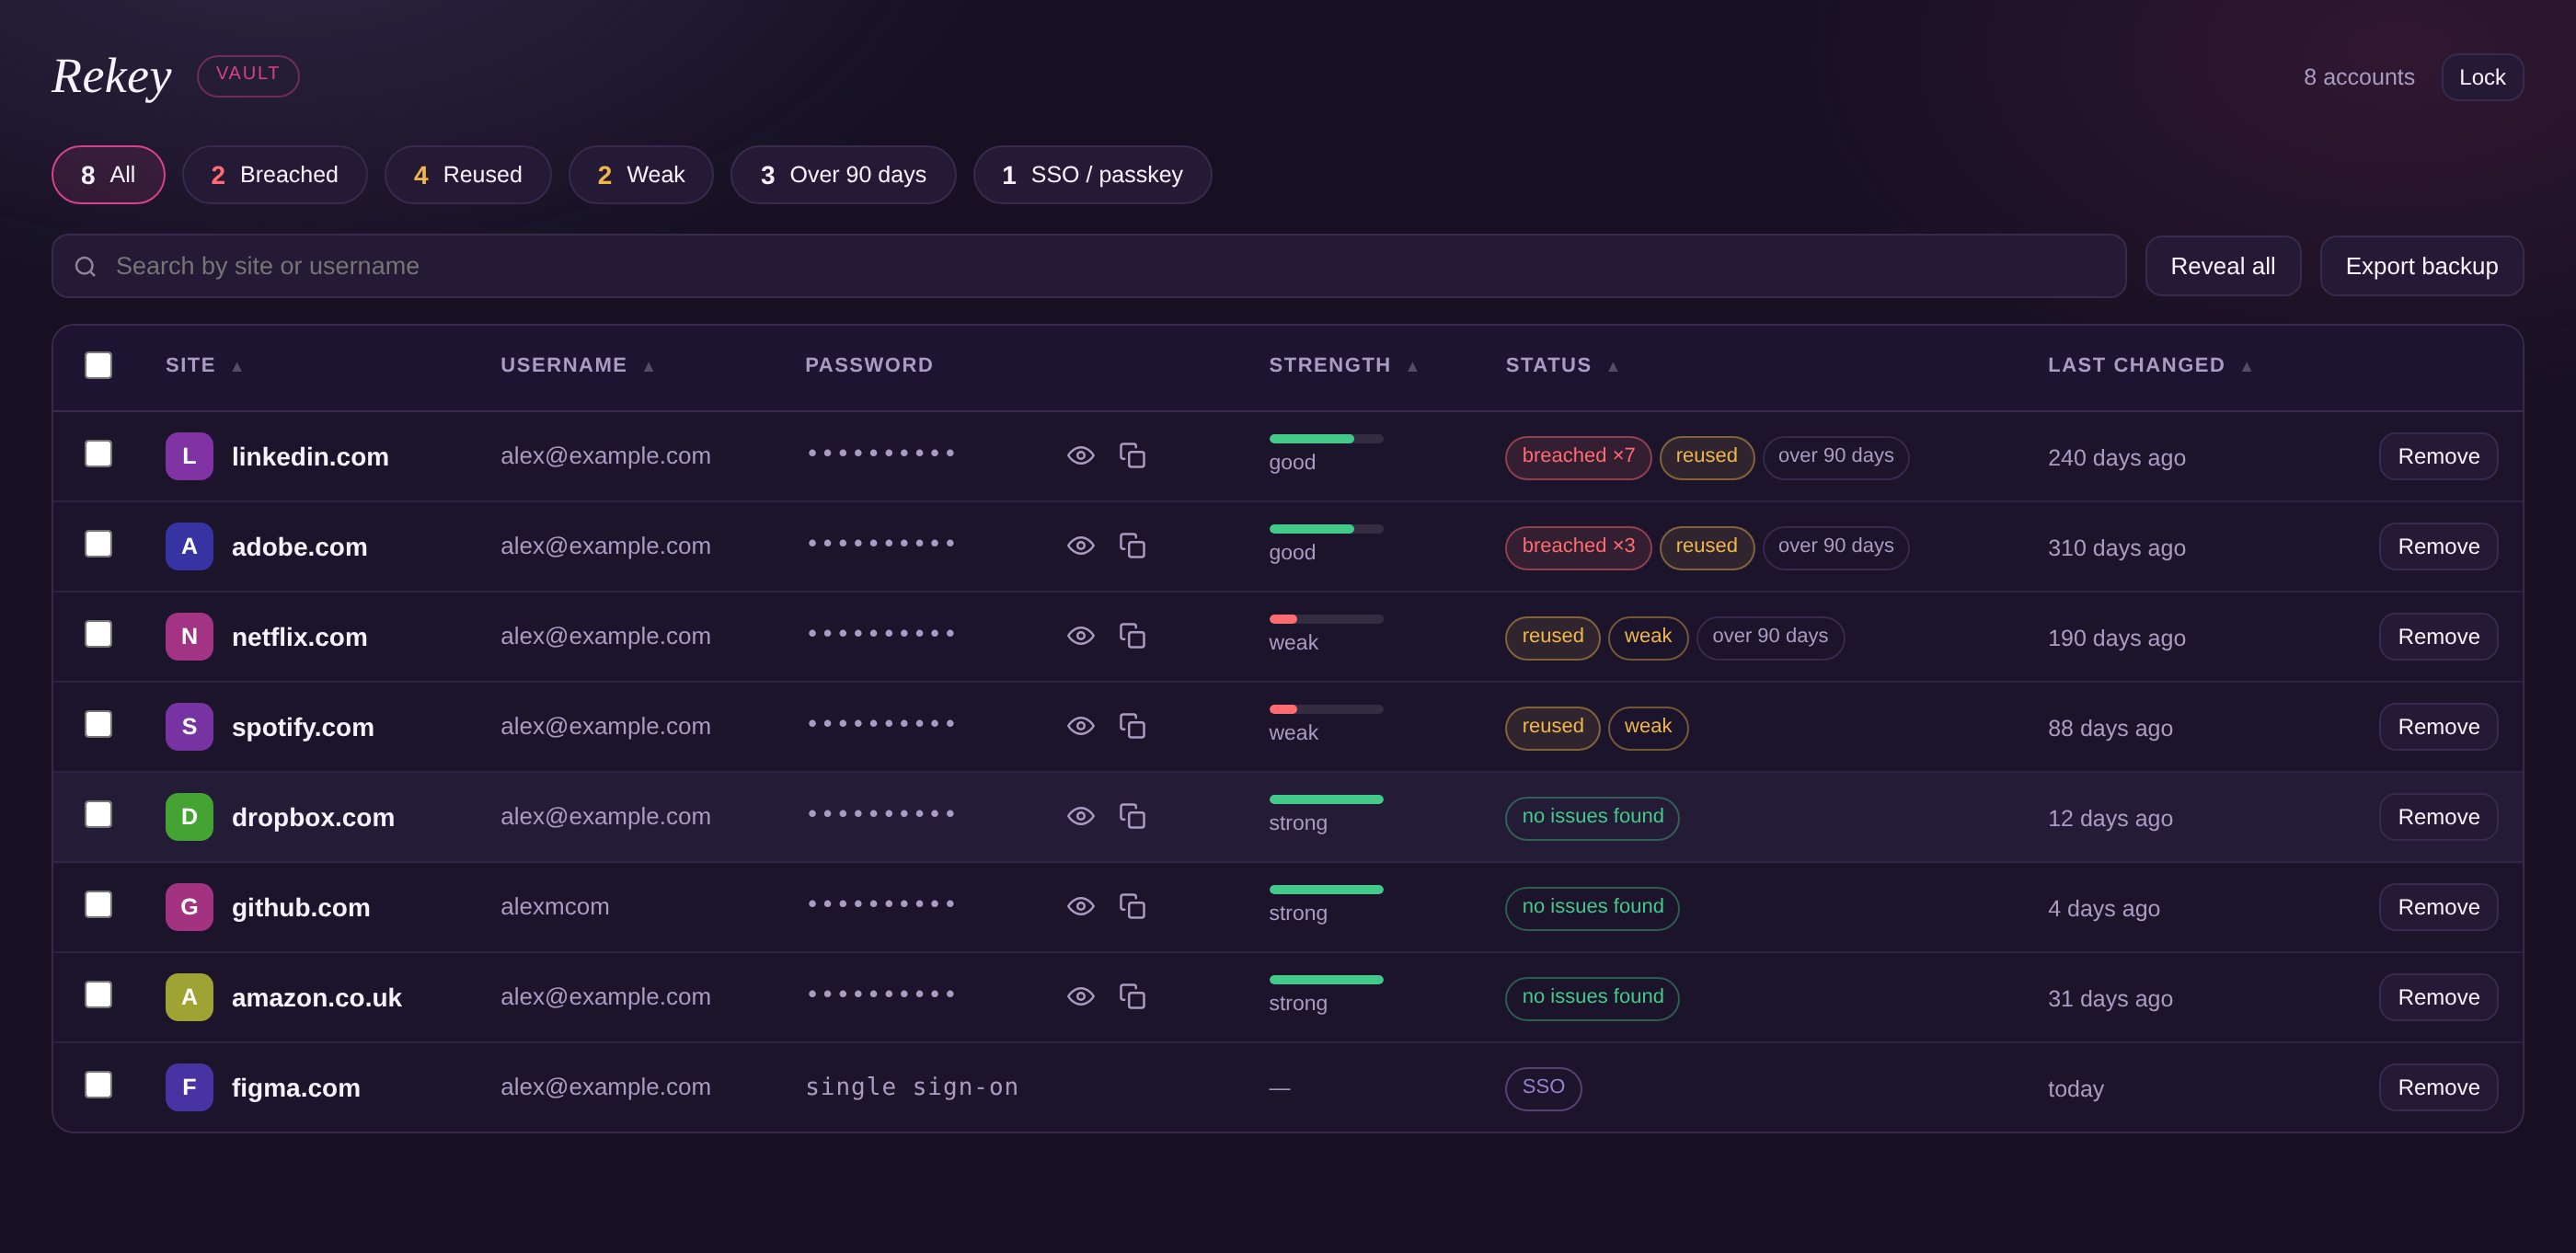Check the netflix.com row checkbox

click(x=98, y=633)
